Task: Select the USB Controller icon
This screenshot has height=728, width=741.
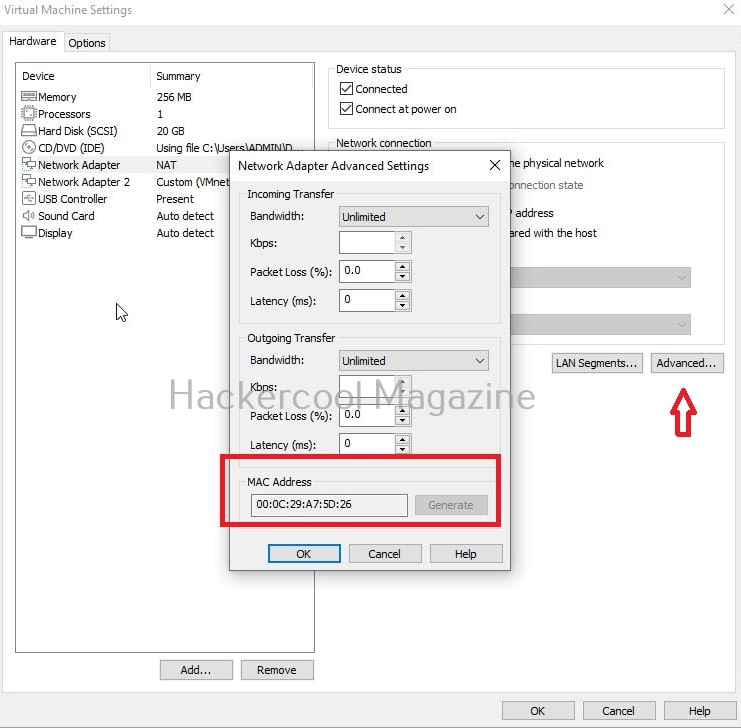Action: (x=28, y=199)
